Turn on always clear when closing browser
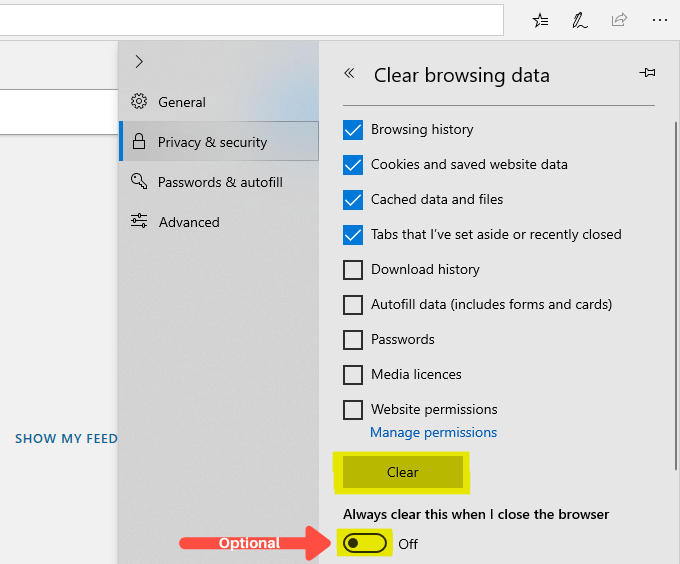The width and height of the screenshot is (680, 564). 364,543
